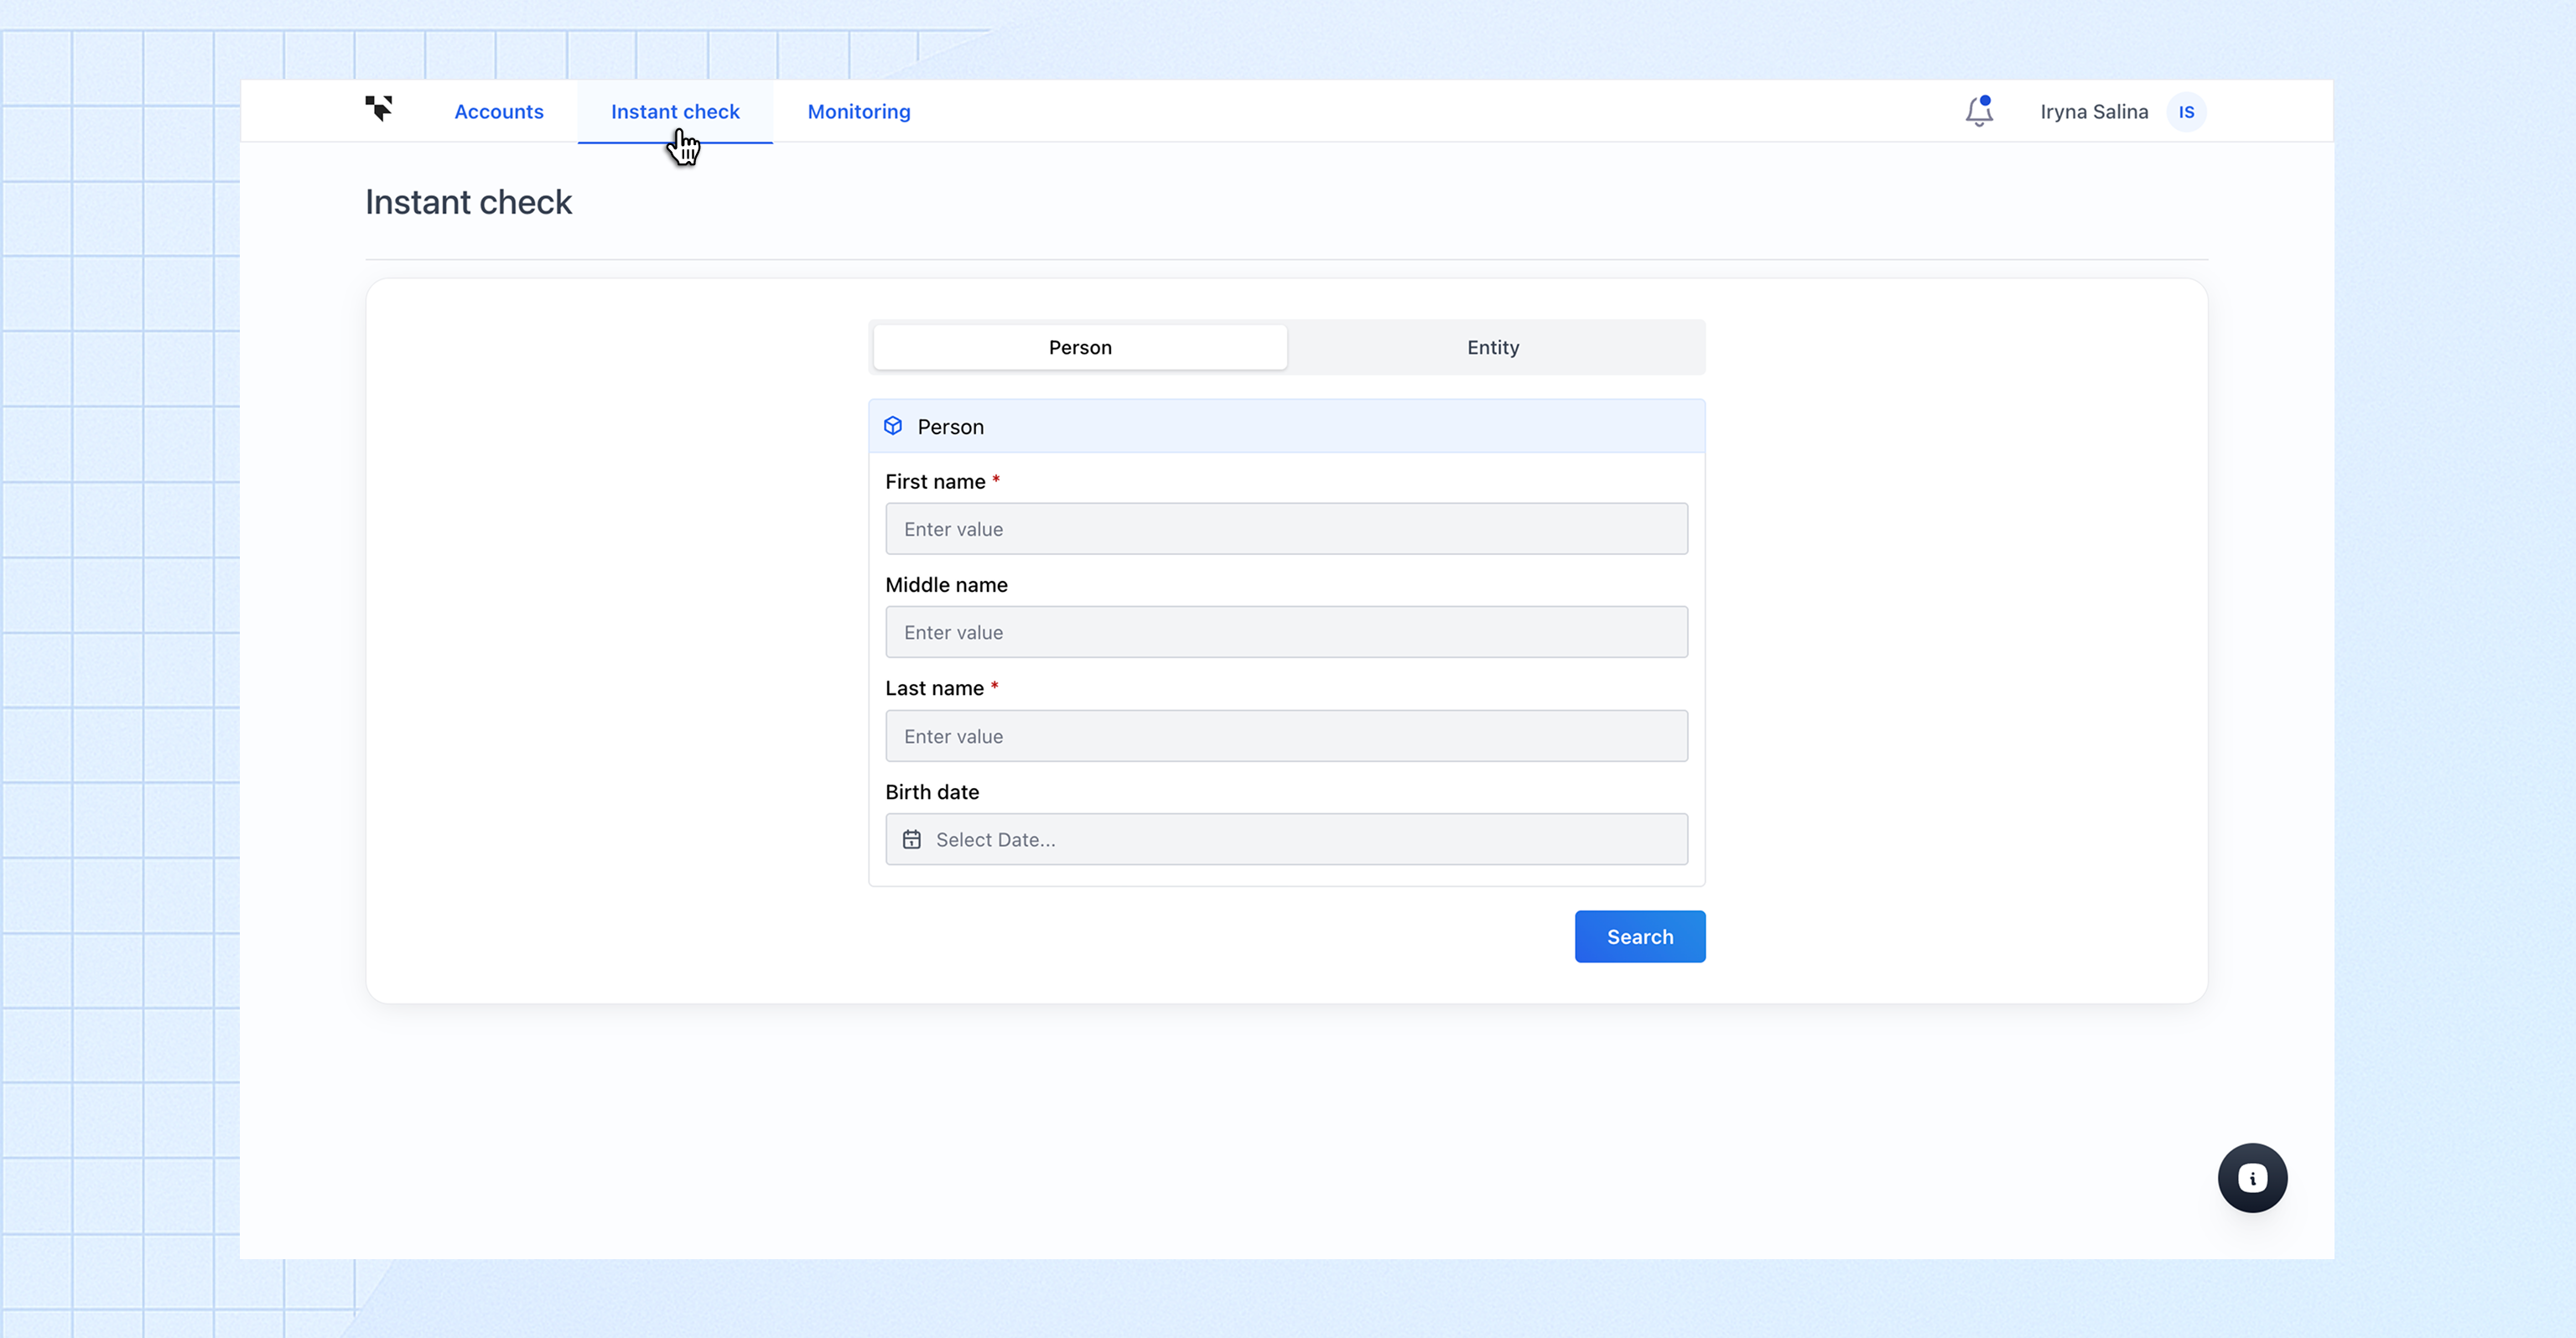Click the Iryna Salina user name
Image resolution: width=2576 pixels, height=1338 pixels.
(x=2094, y=112)
